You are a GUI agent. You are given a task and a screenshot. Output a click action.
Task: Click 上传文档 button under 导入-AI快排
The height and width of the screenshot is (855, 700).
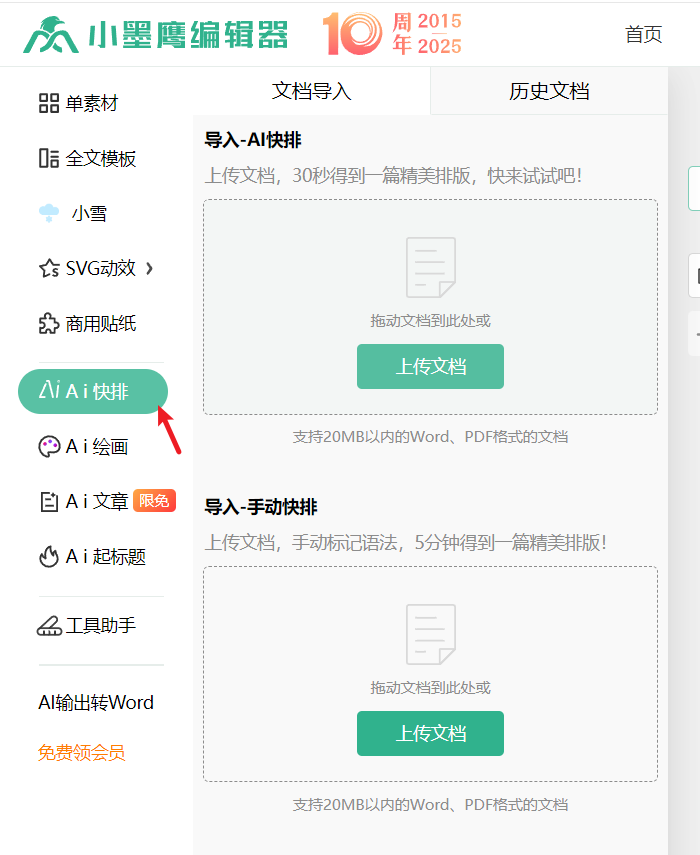click(430, 366)
